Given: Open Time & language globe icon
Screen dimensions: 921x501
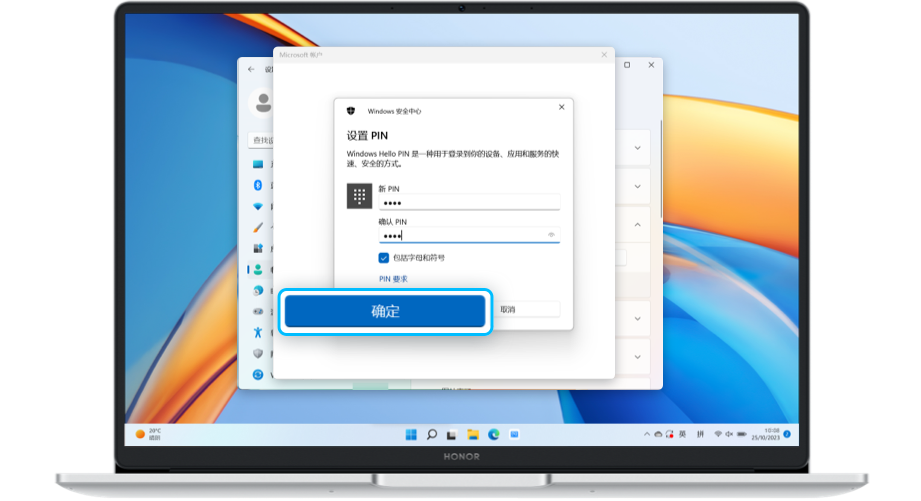Looking at the screenshot, I should (258, 291).
